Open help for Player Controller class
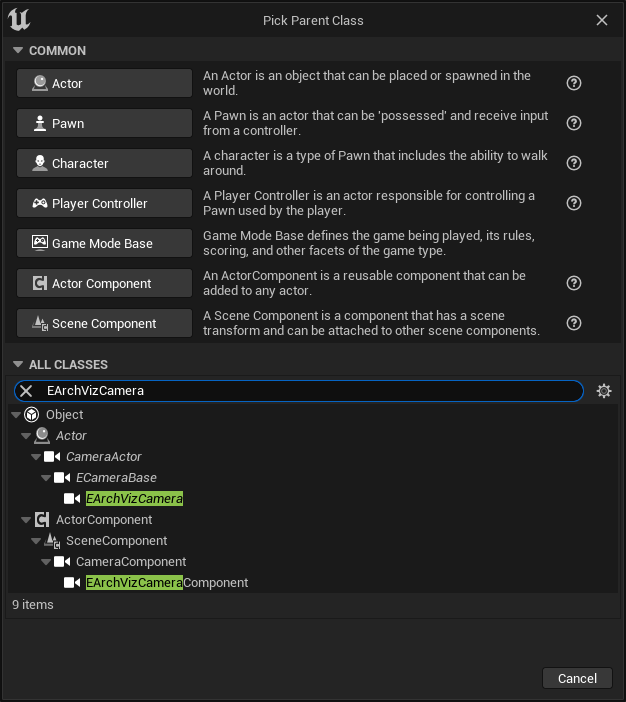The image size is (626, 702). click(x=574, y=204)
